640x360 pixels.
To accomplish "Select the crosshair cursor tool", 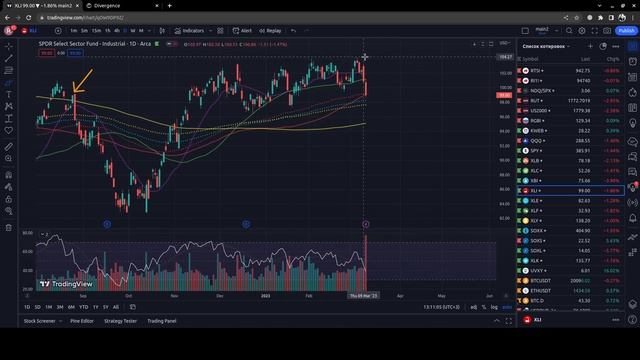I will pyautogui.click(x=9, y=46).
